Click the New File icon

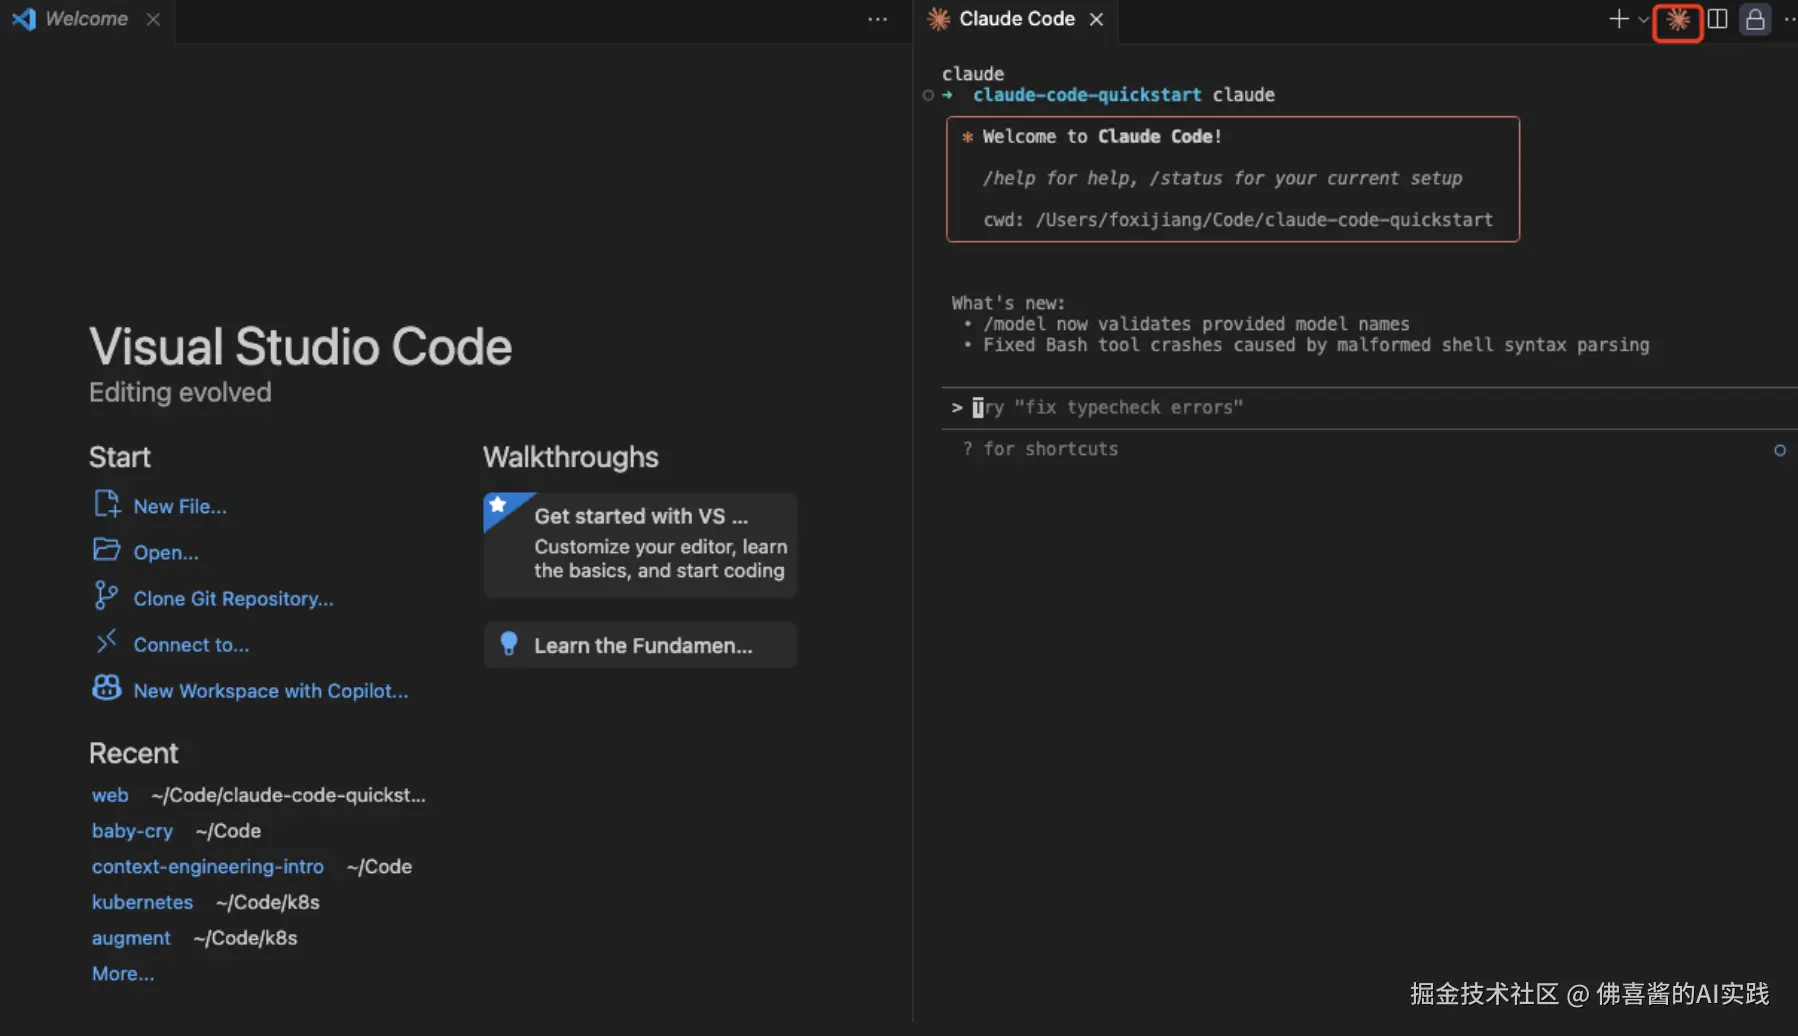coord(106,504)
